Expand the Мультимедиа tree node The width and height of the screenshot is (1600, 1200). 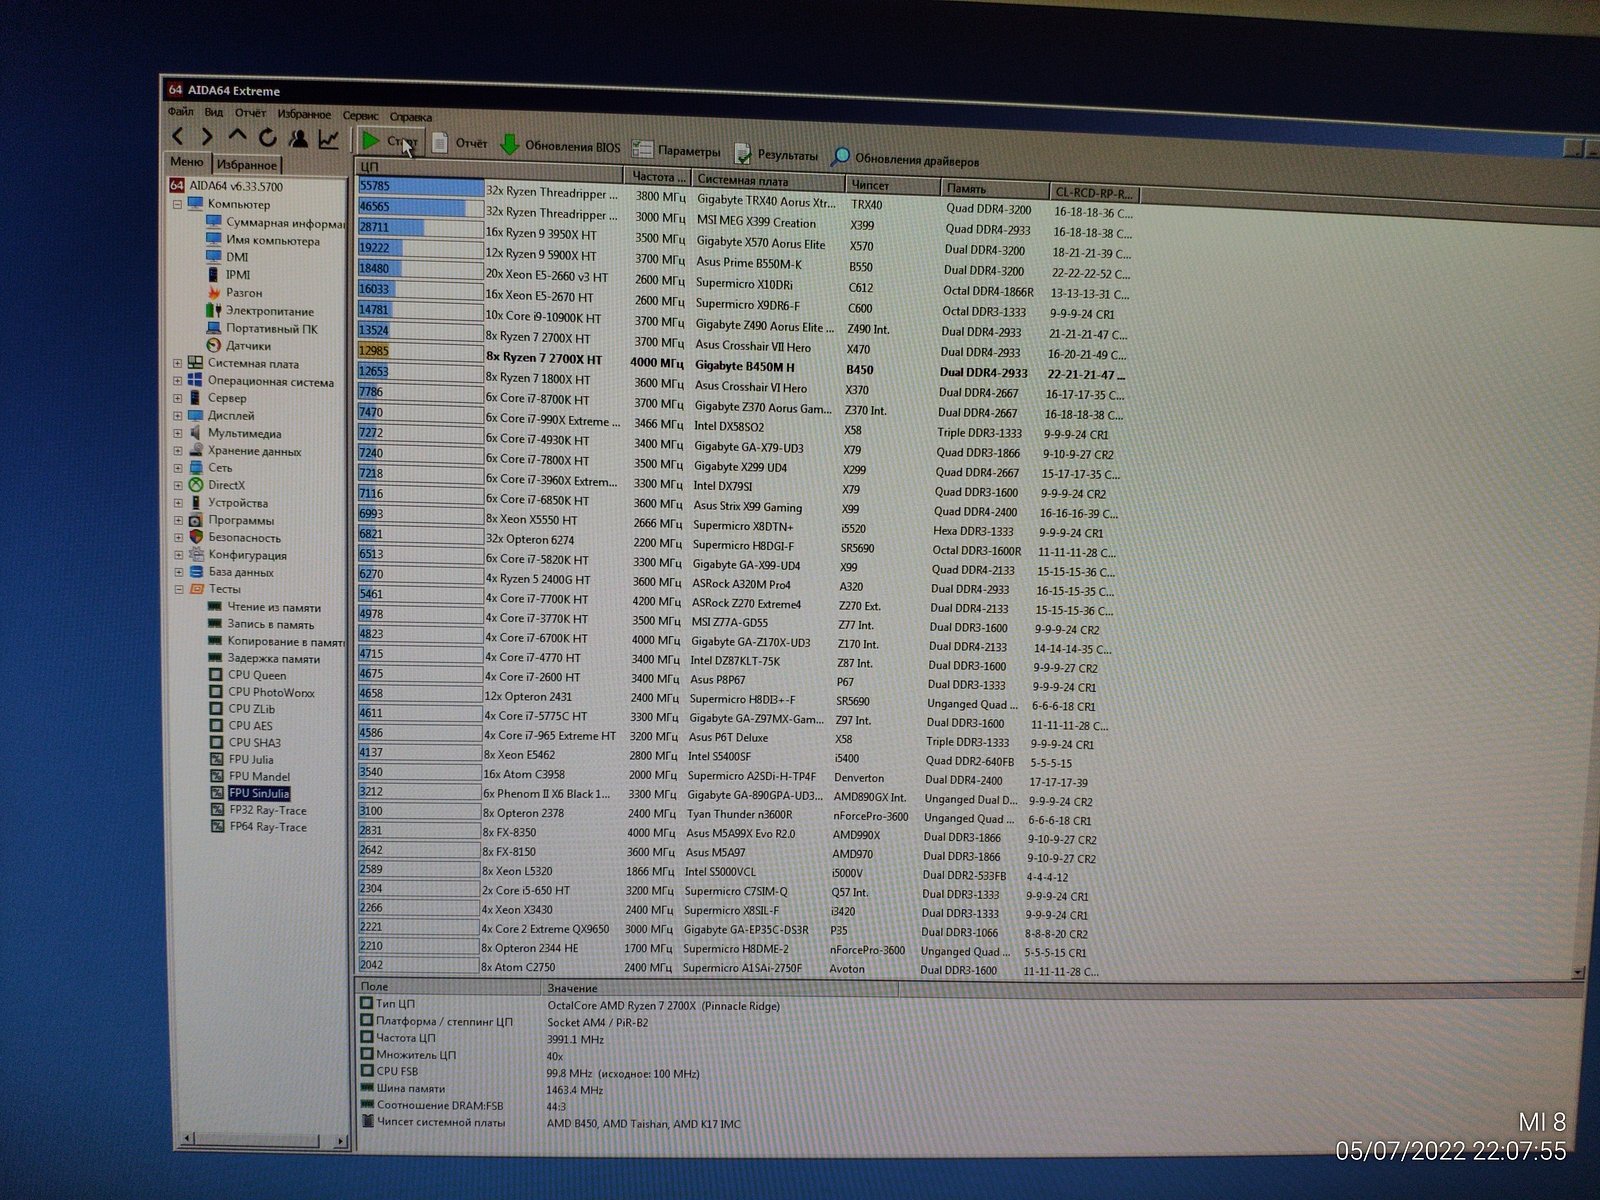point(177,433)
